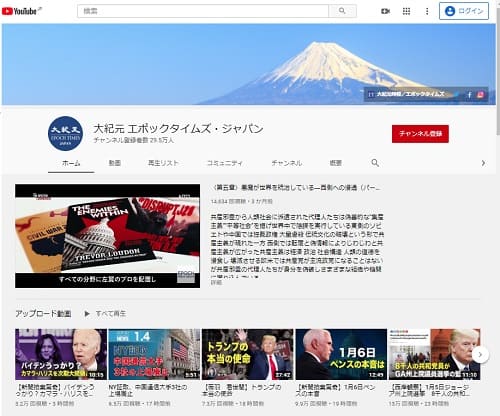Click channel name 大紀元 エポックタイムズ・ジャパン
The height and width of the screenshot is (416, 500).
178,129
